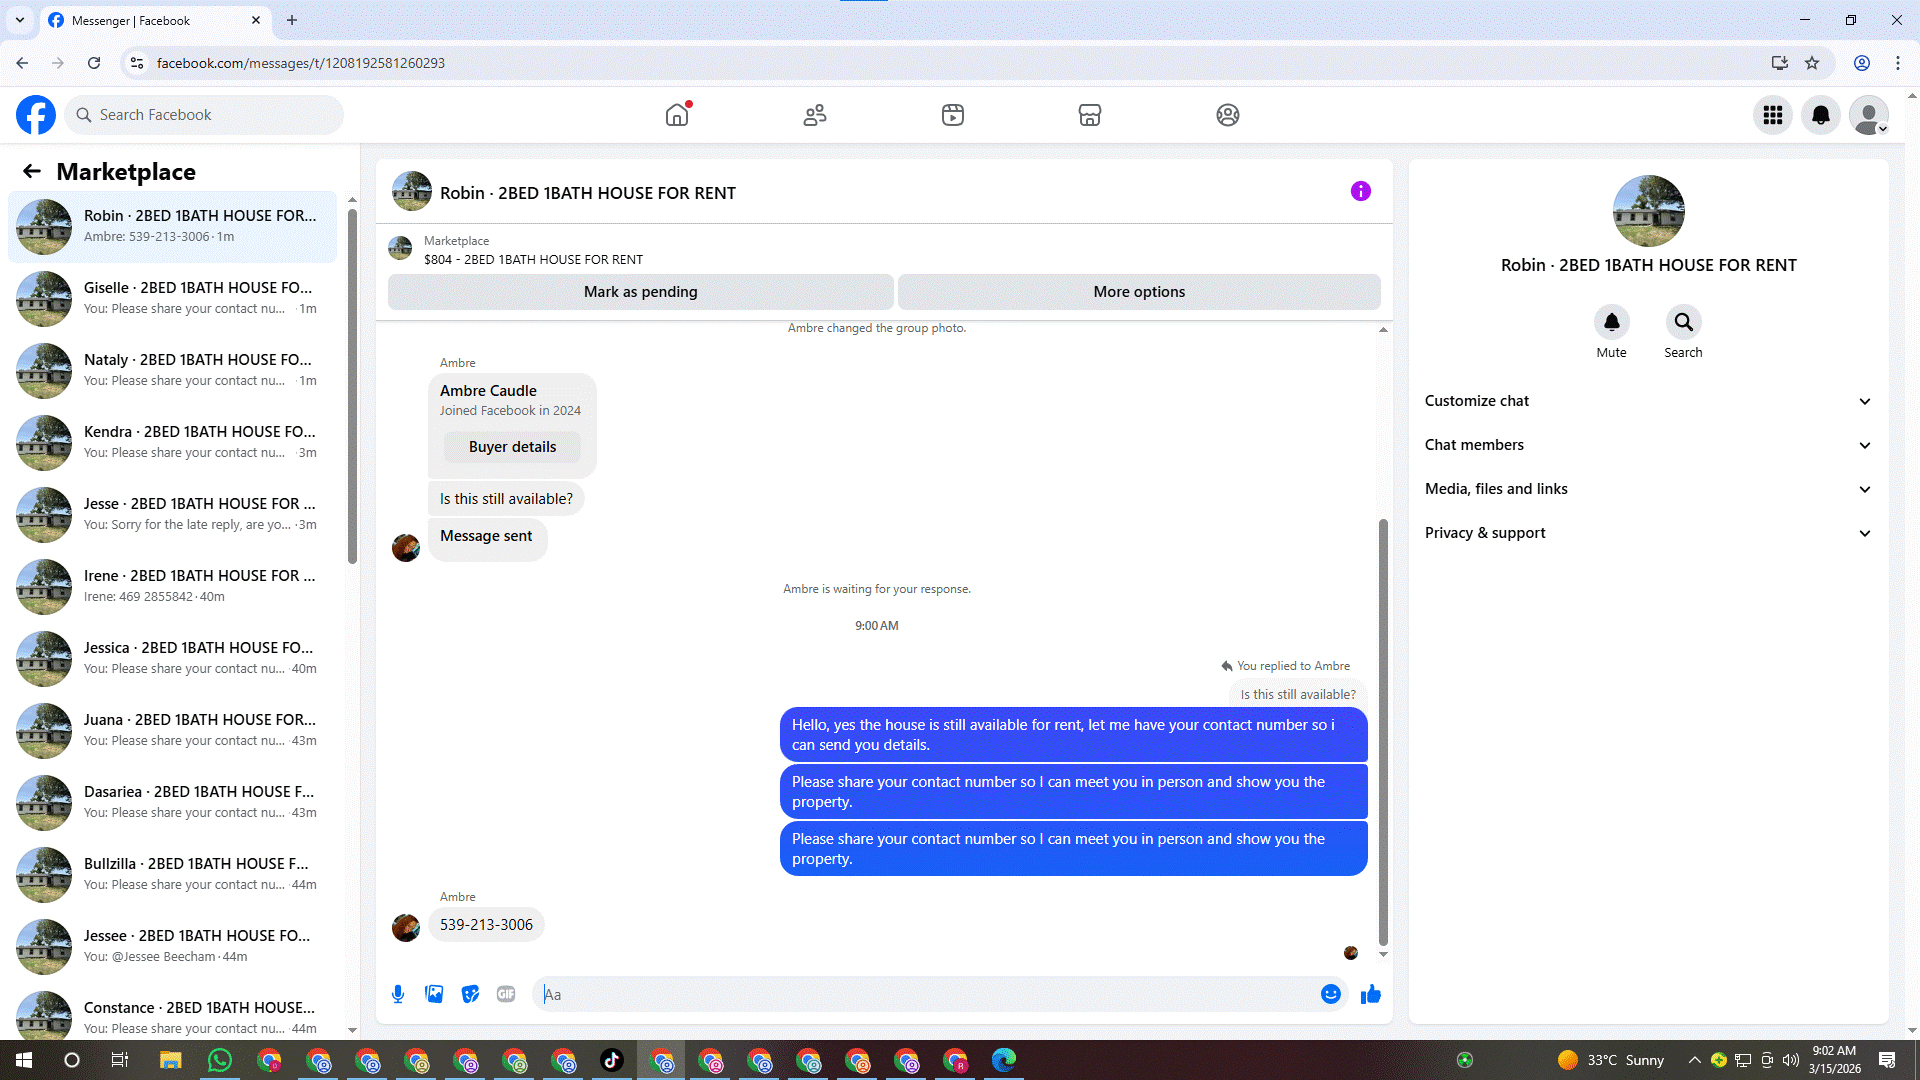Open weather widget showing 33°C Sunny
This screenshot has height=1080, width=1920.
[1611, 1060]
